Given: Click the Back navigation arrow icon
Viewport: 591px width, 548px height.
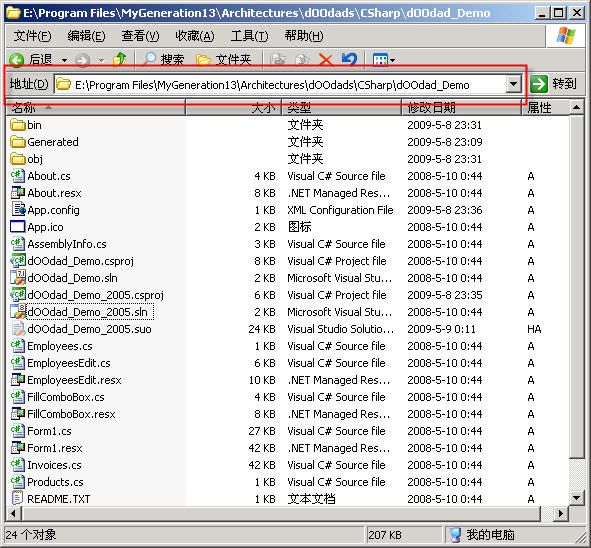Looking at the screenshot, I should (17, 60).
